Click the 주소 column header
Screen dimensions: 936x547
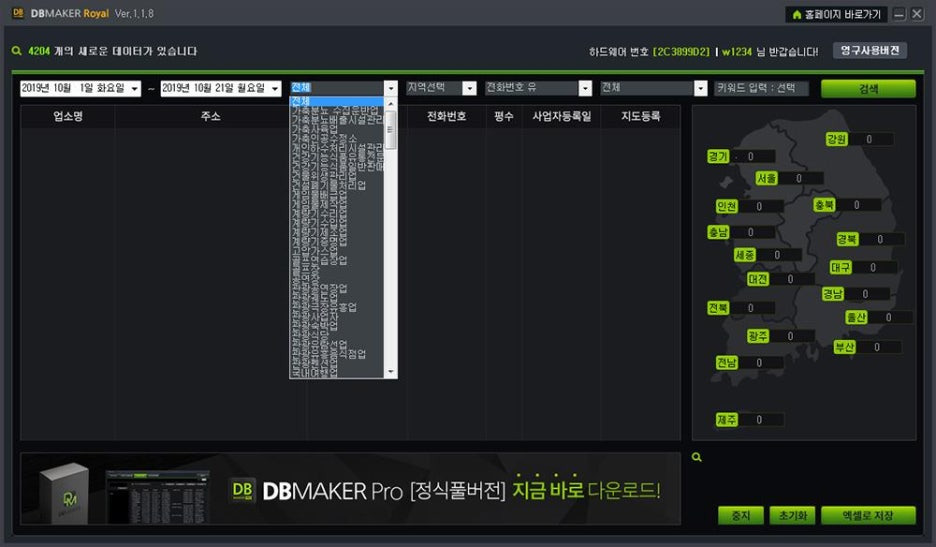(210, 116)
